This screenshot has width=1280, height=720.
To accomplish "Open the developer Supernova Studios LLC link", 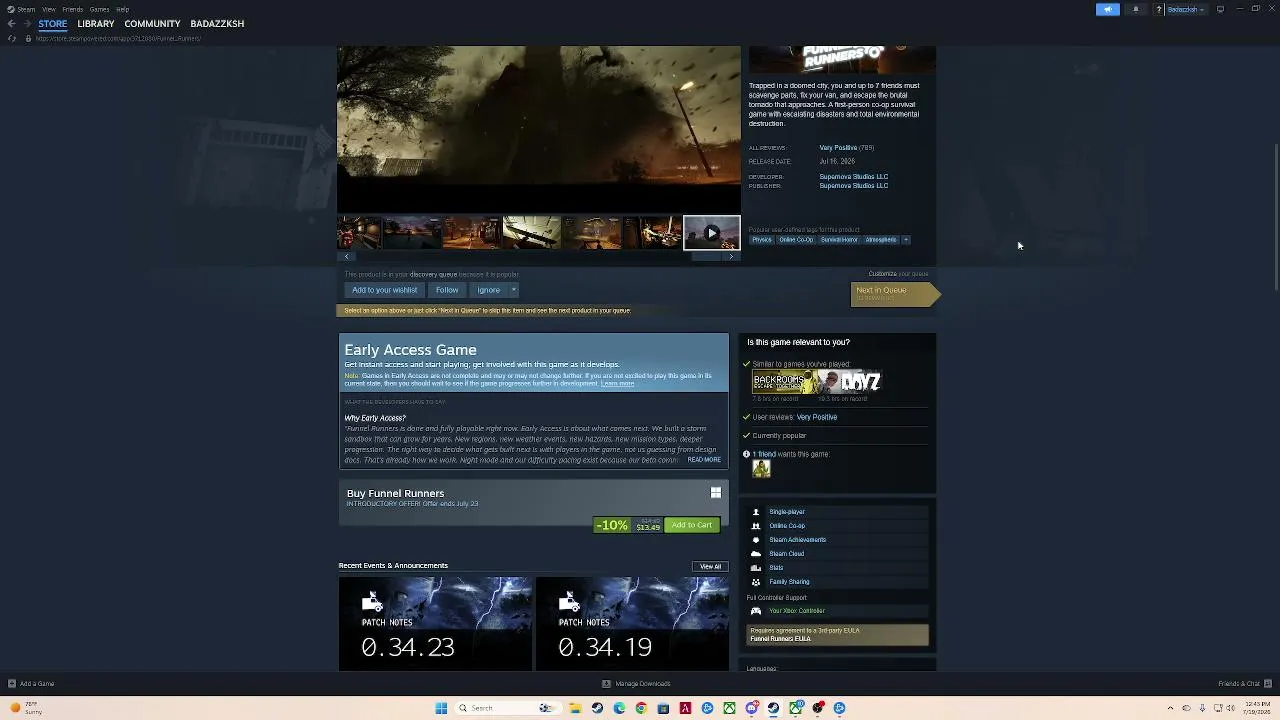I will [x=853, y=177].
